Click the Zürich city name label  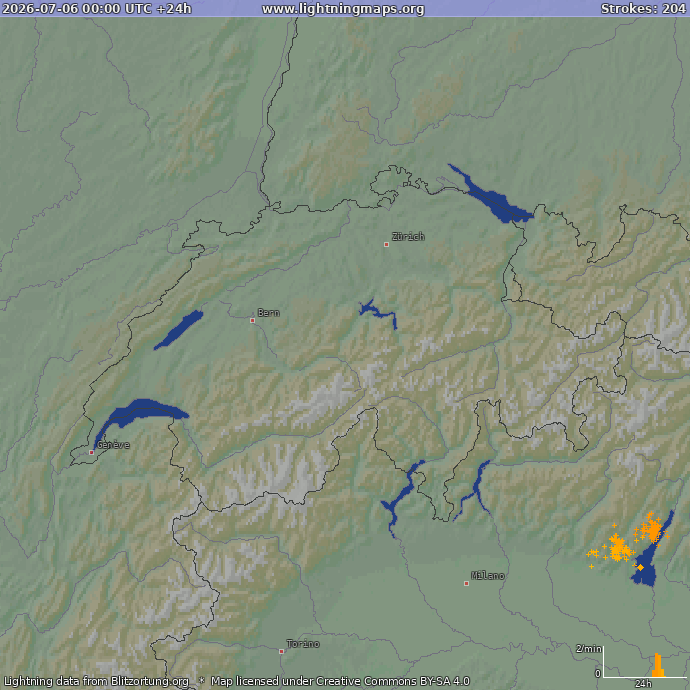(x=408, y=237)
